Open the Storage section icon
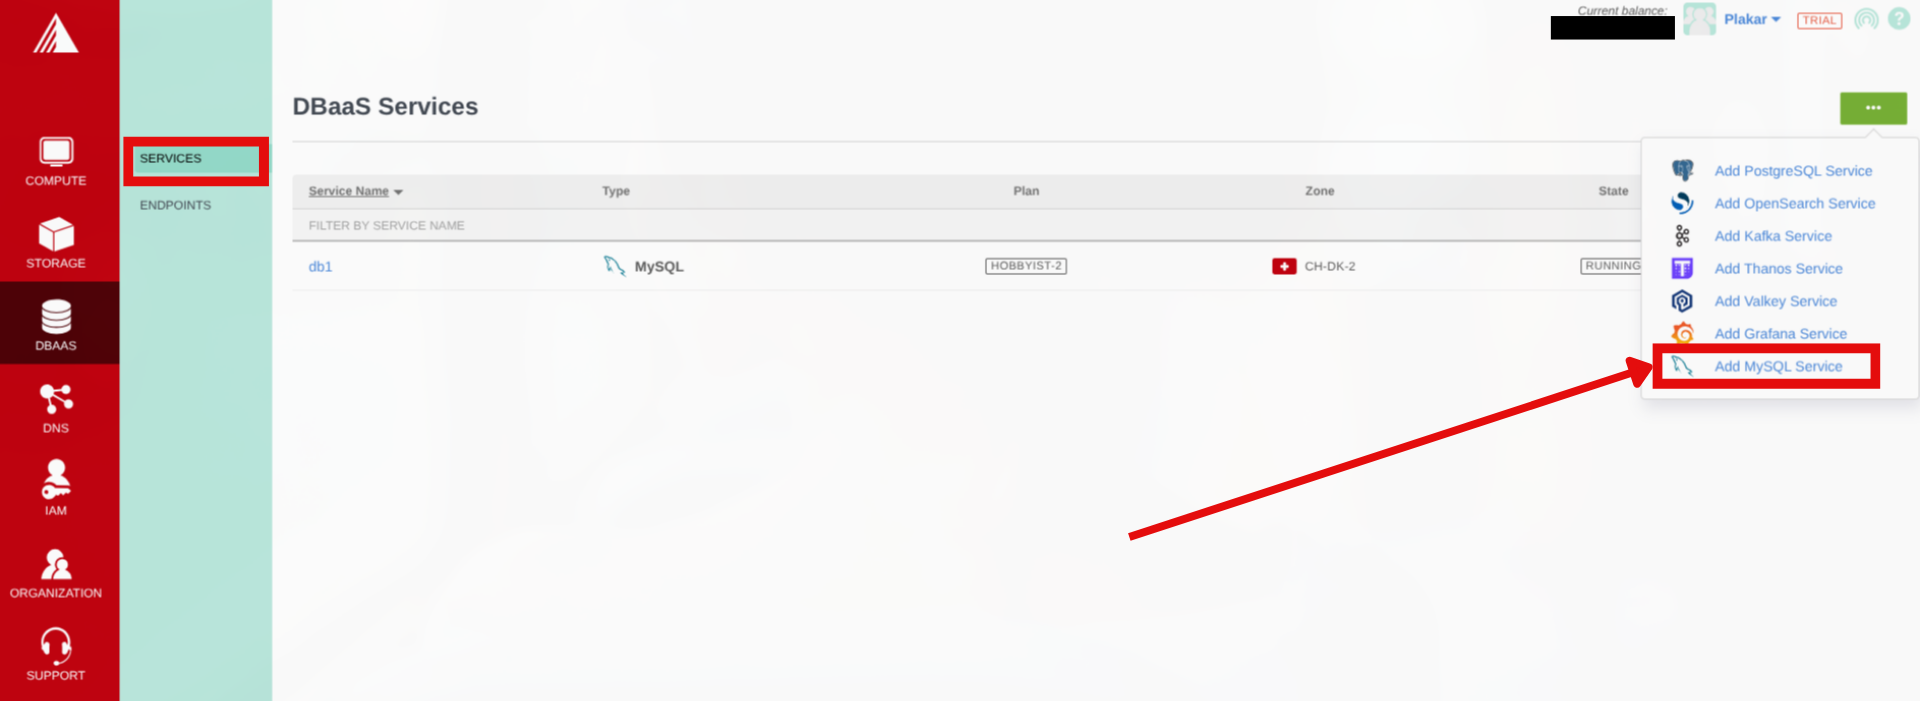Image resolution: width=1920 pixels, height=701 pixels. [x=56, y=234]
